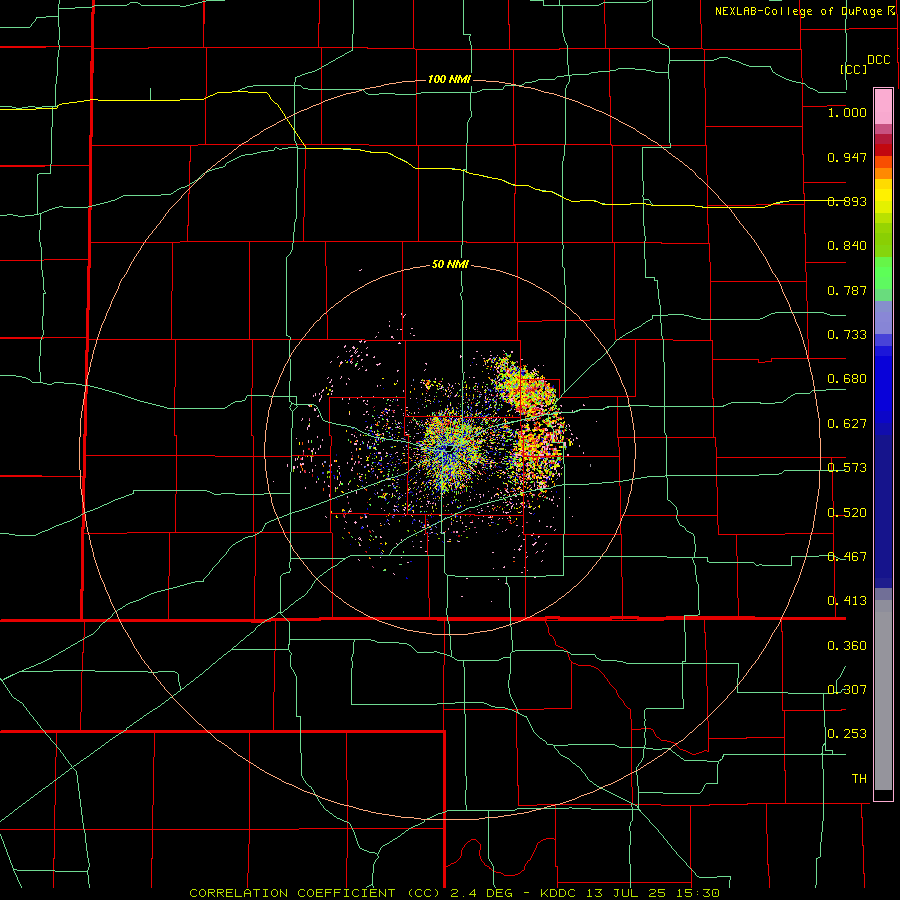Select the KDDC station identifier in the caption
Image resolution: width=900 pixels, height=900 pixels.
pos(560,893)
